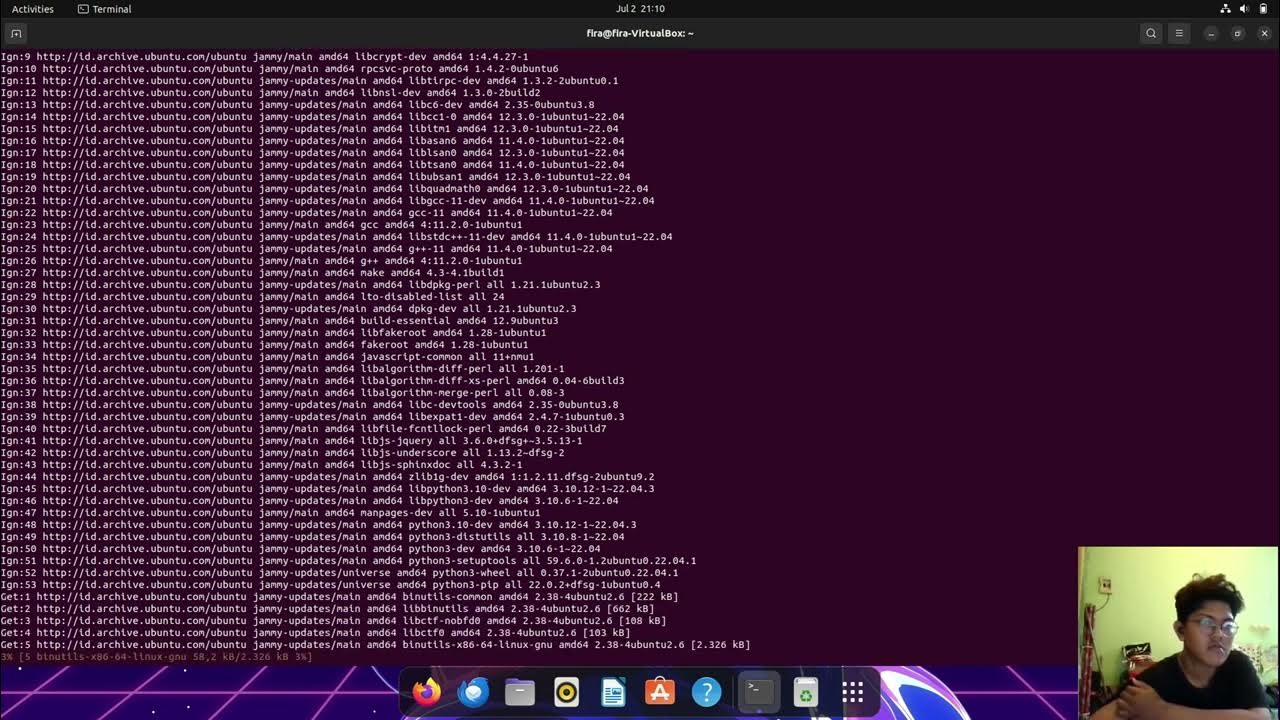The image size is (1280, 720).
Task: Click the Ign:34 javascript-common line
Action: [267, 357]
